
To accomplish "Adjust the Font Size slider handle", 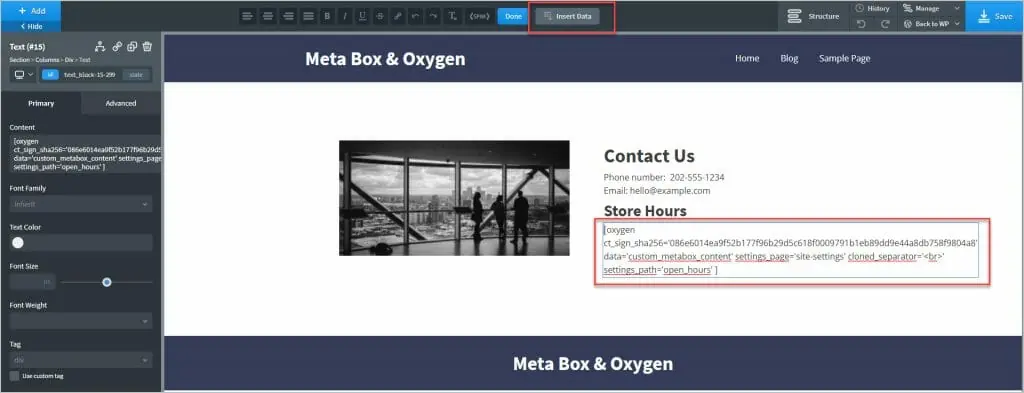I will click(106, 282).
